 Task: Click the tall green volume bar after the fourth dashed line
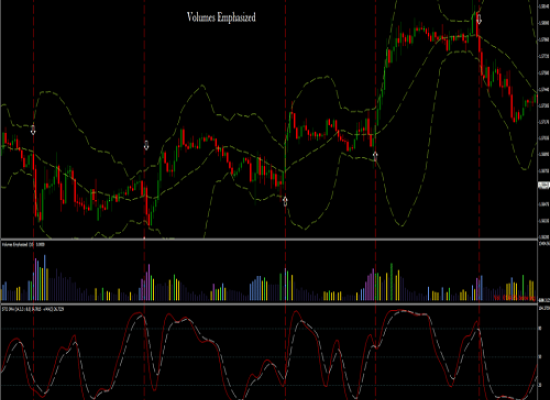[391, 282]
